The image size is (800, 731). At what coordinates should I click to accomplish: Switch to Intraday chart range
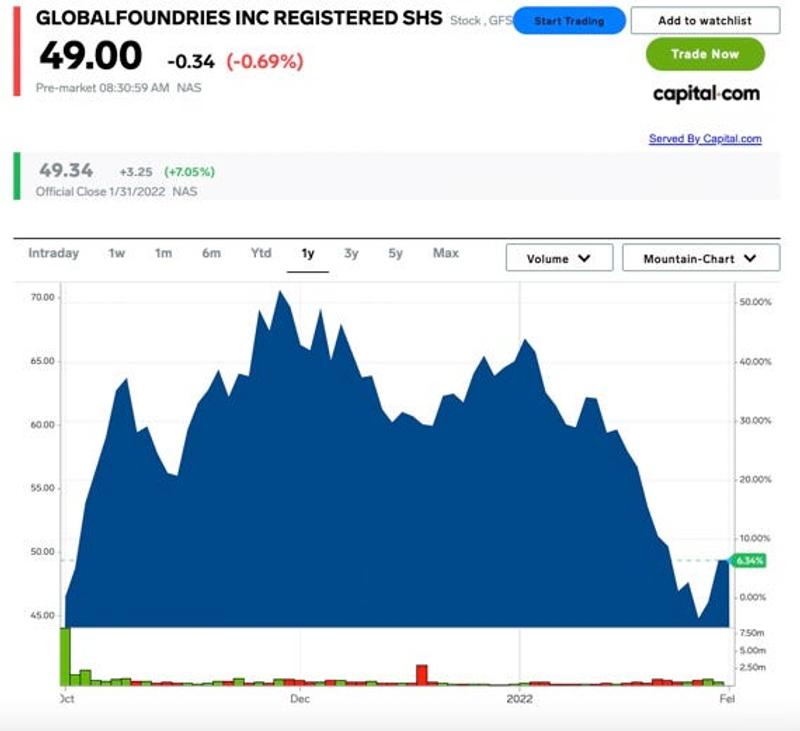pos(54,254)
